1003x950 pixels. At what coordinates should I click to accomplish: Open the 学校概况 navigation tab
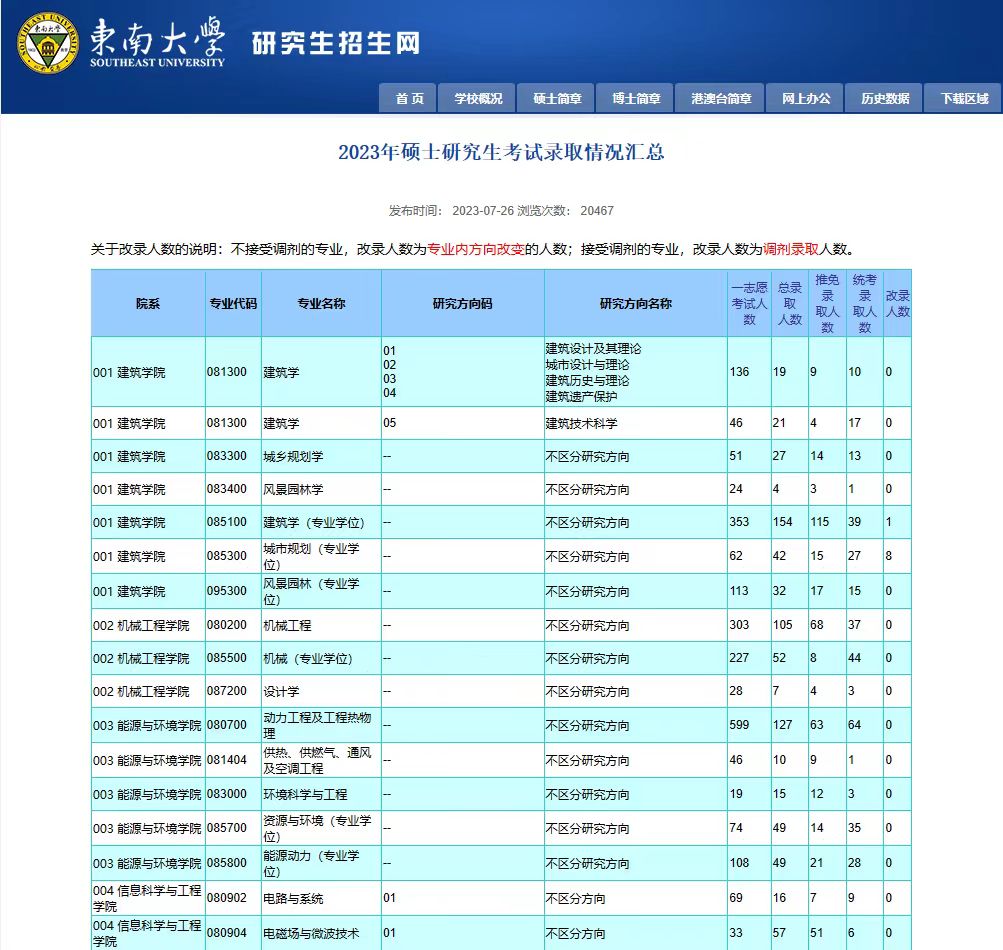[x=478, y=98]
